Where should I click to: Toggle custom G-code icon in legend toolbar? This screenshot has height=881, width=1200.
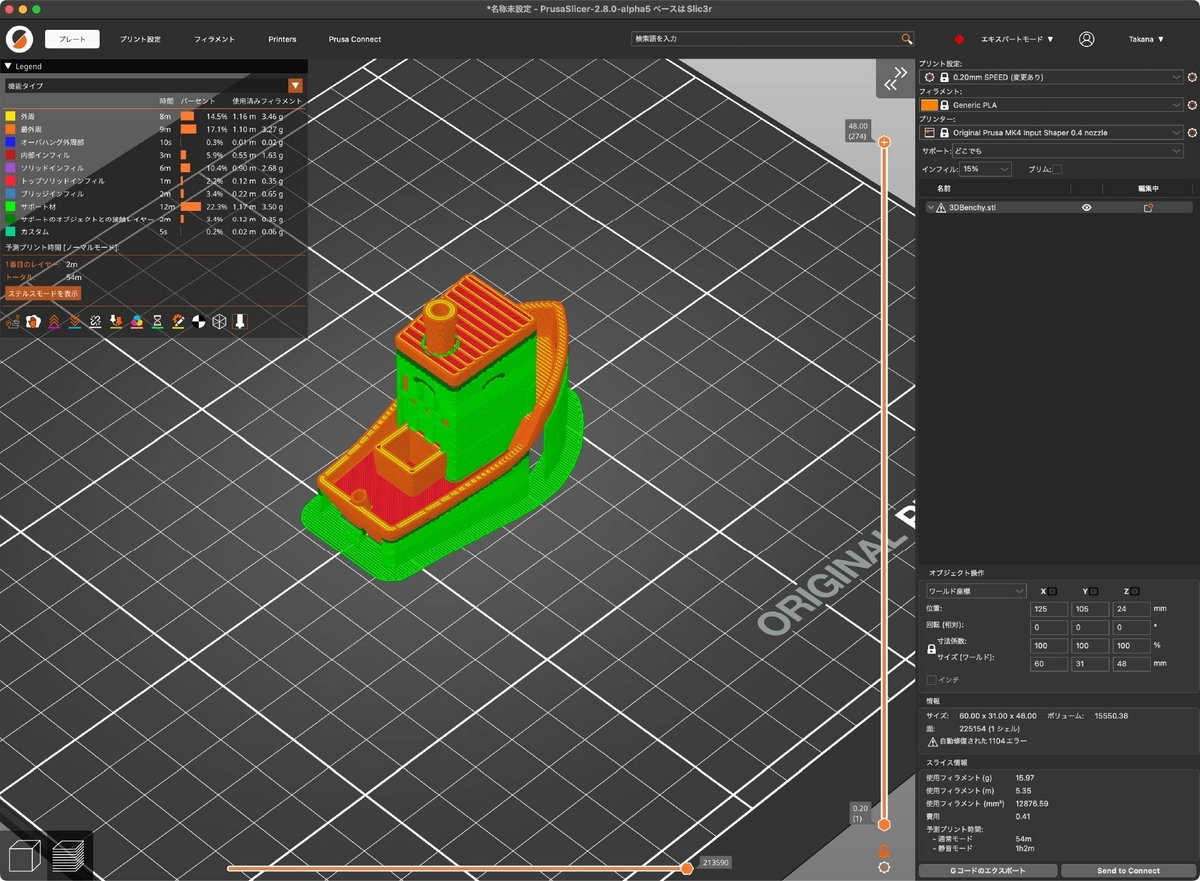(x=178, y=321)
